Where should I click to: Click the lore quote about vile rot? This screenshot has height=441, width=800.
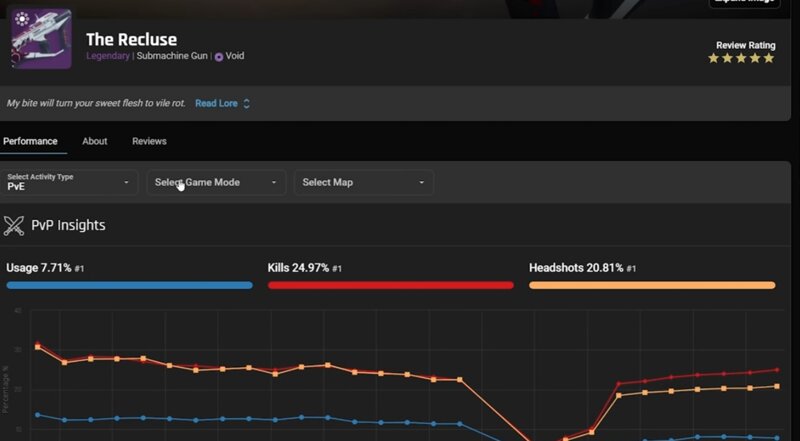coord(96,104)
